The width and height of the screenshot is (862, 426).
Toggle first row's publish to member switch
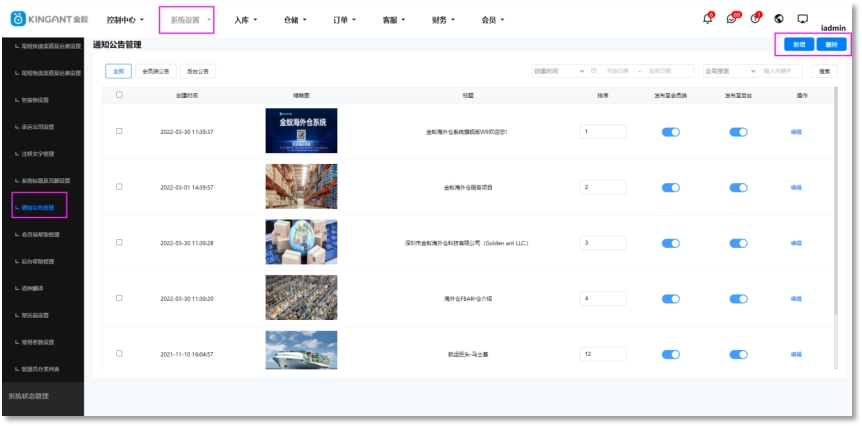click(x=670, y=131)
